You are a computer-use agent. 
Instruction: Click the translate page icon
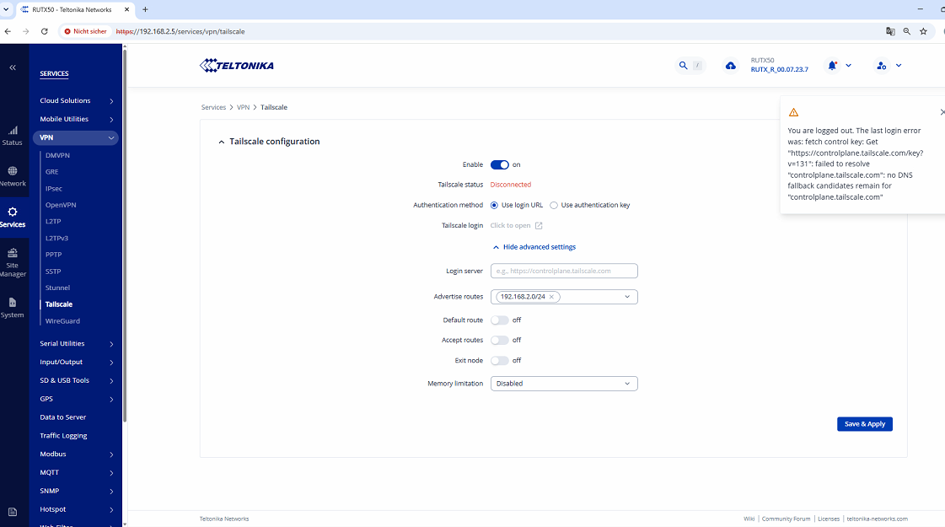coord(890,31)
